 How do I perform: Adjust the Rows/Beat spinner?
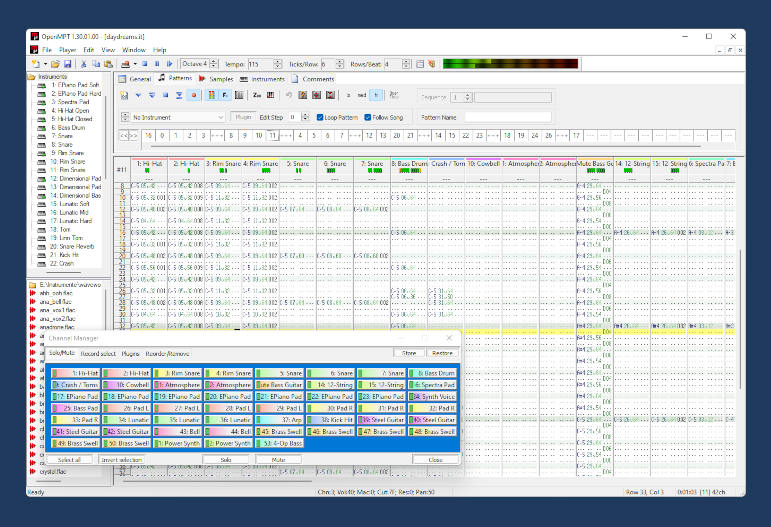(x=406, y=64)
